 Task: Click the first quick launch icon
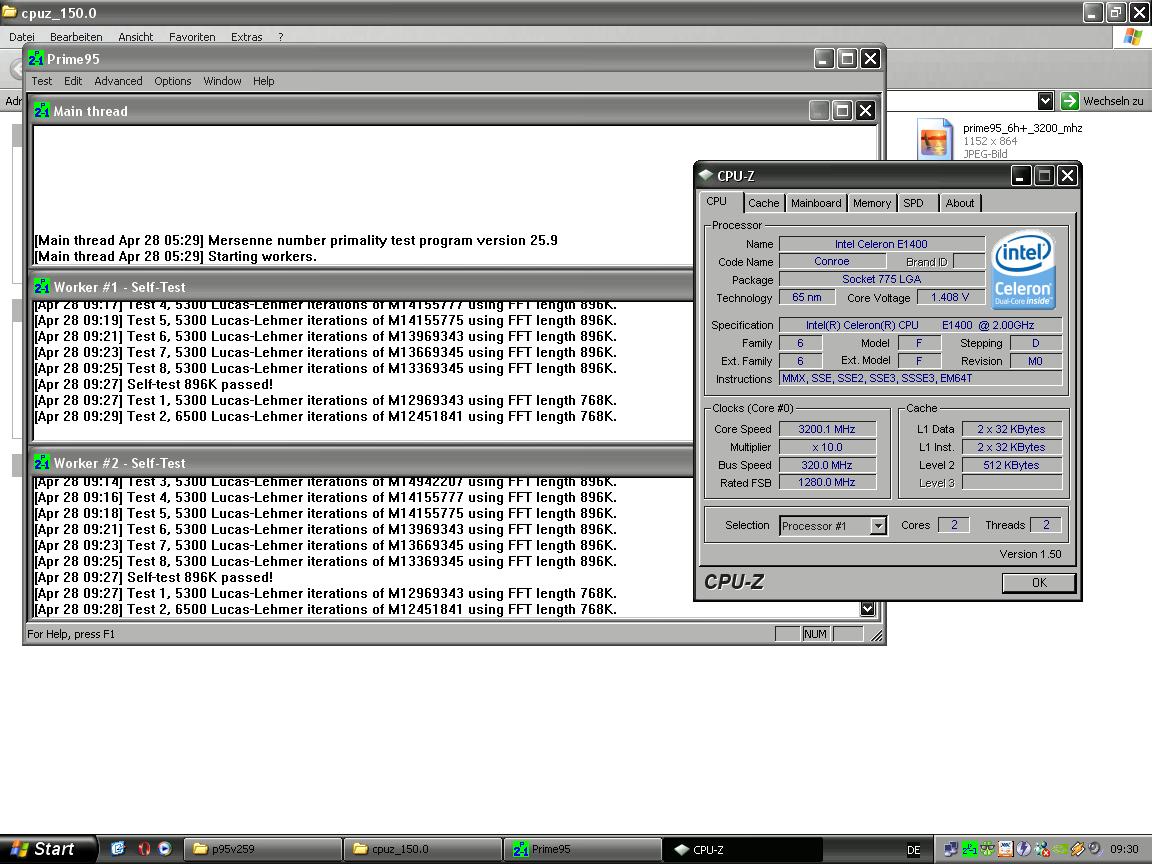click(x=118, y=849)
